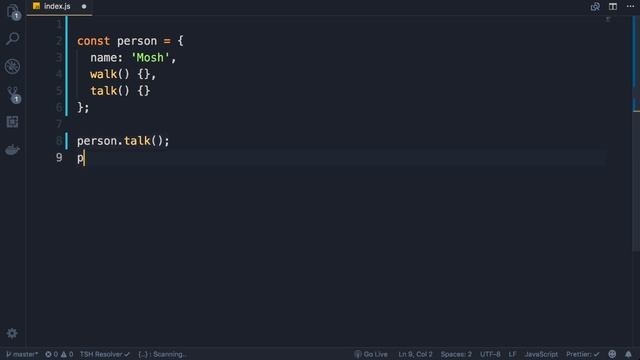Screen dimensions: 640x360
Task: Close the index.js tab via unsaved dot
Action: pyautogui.click(x=84, y=7)
